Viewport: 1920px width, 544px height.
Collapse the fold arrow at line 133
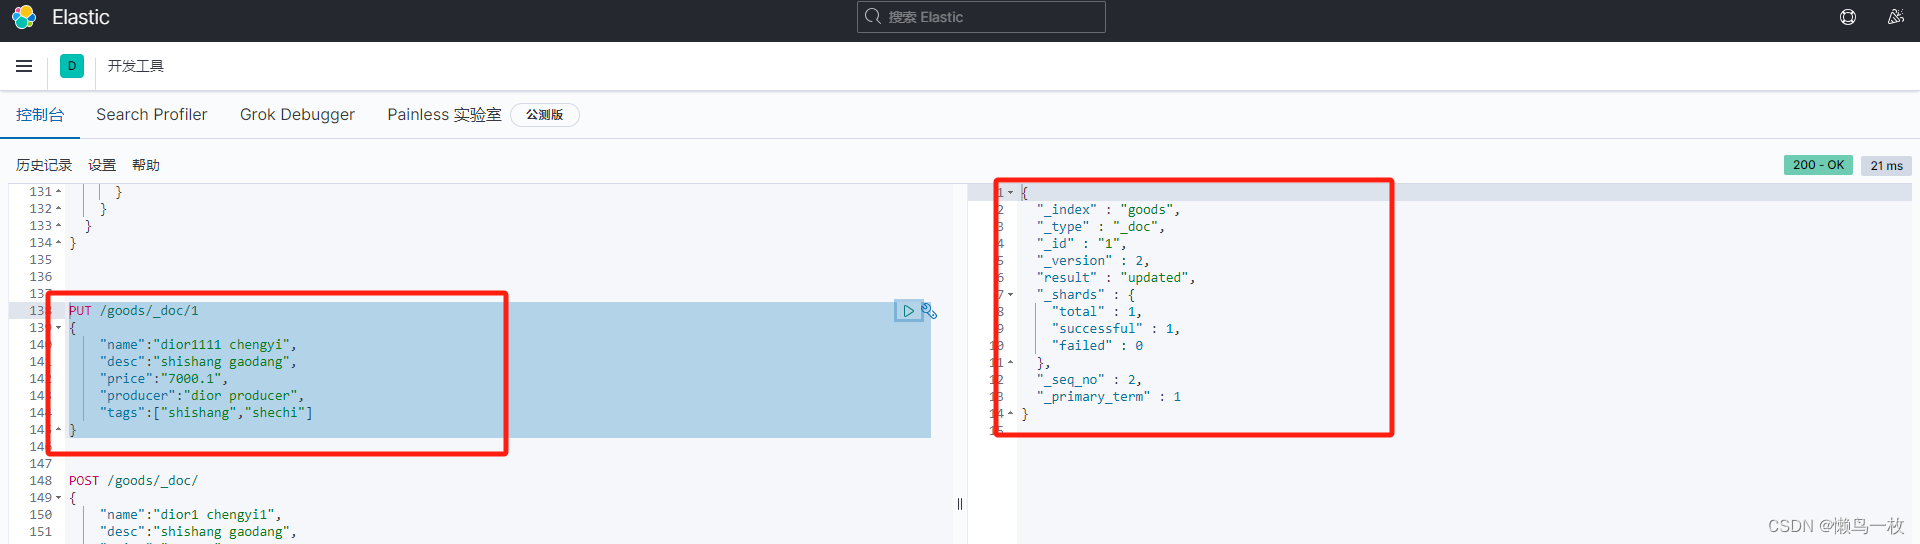tap(58, 226)
